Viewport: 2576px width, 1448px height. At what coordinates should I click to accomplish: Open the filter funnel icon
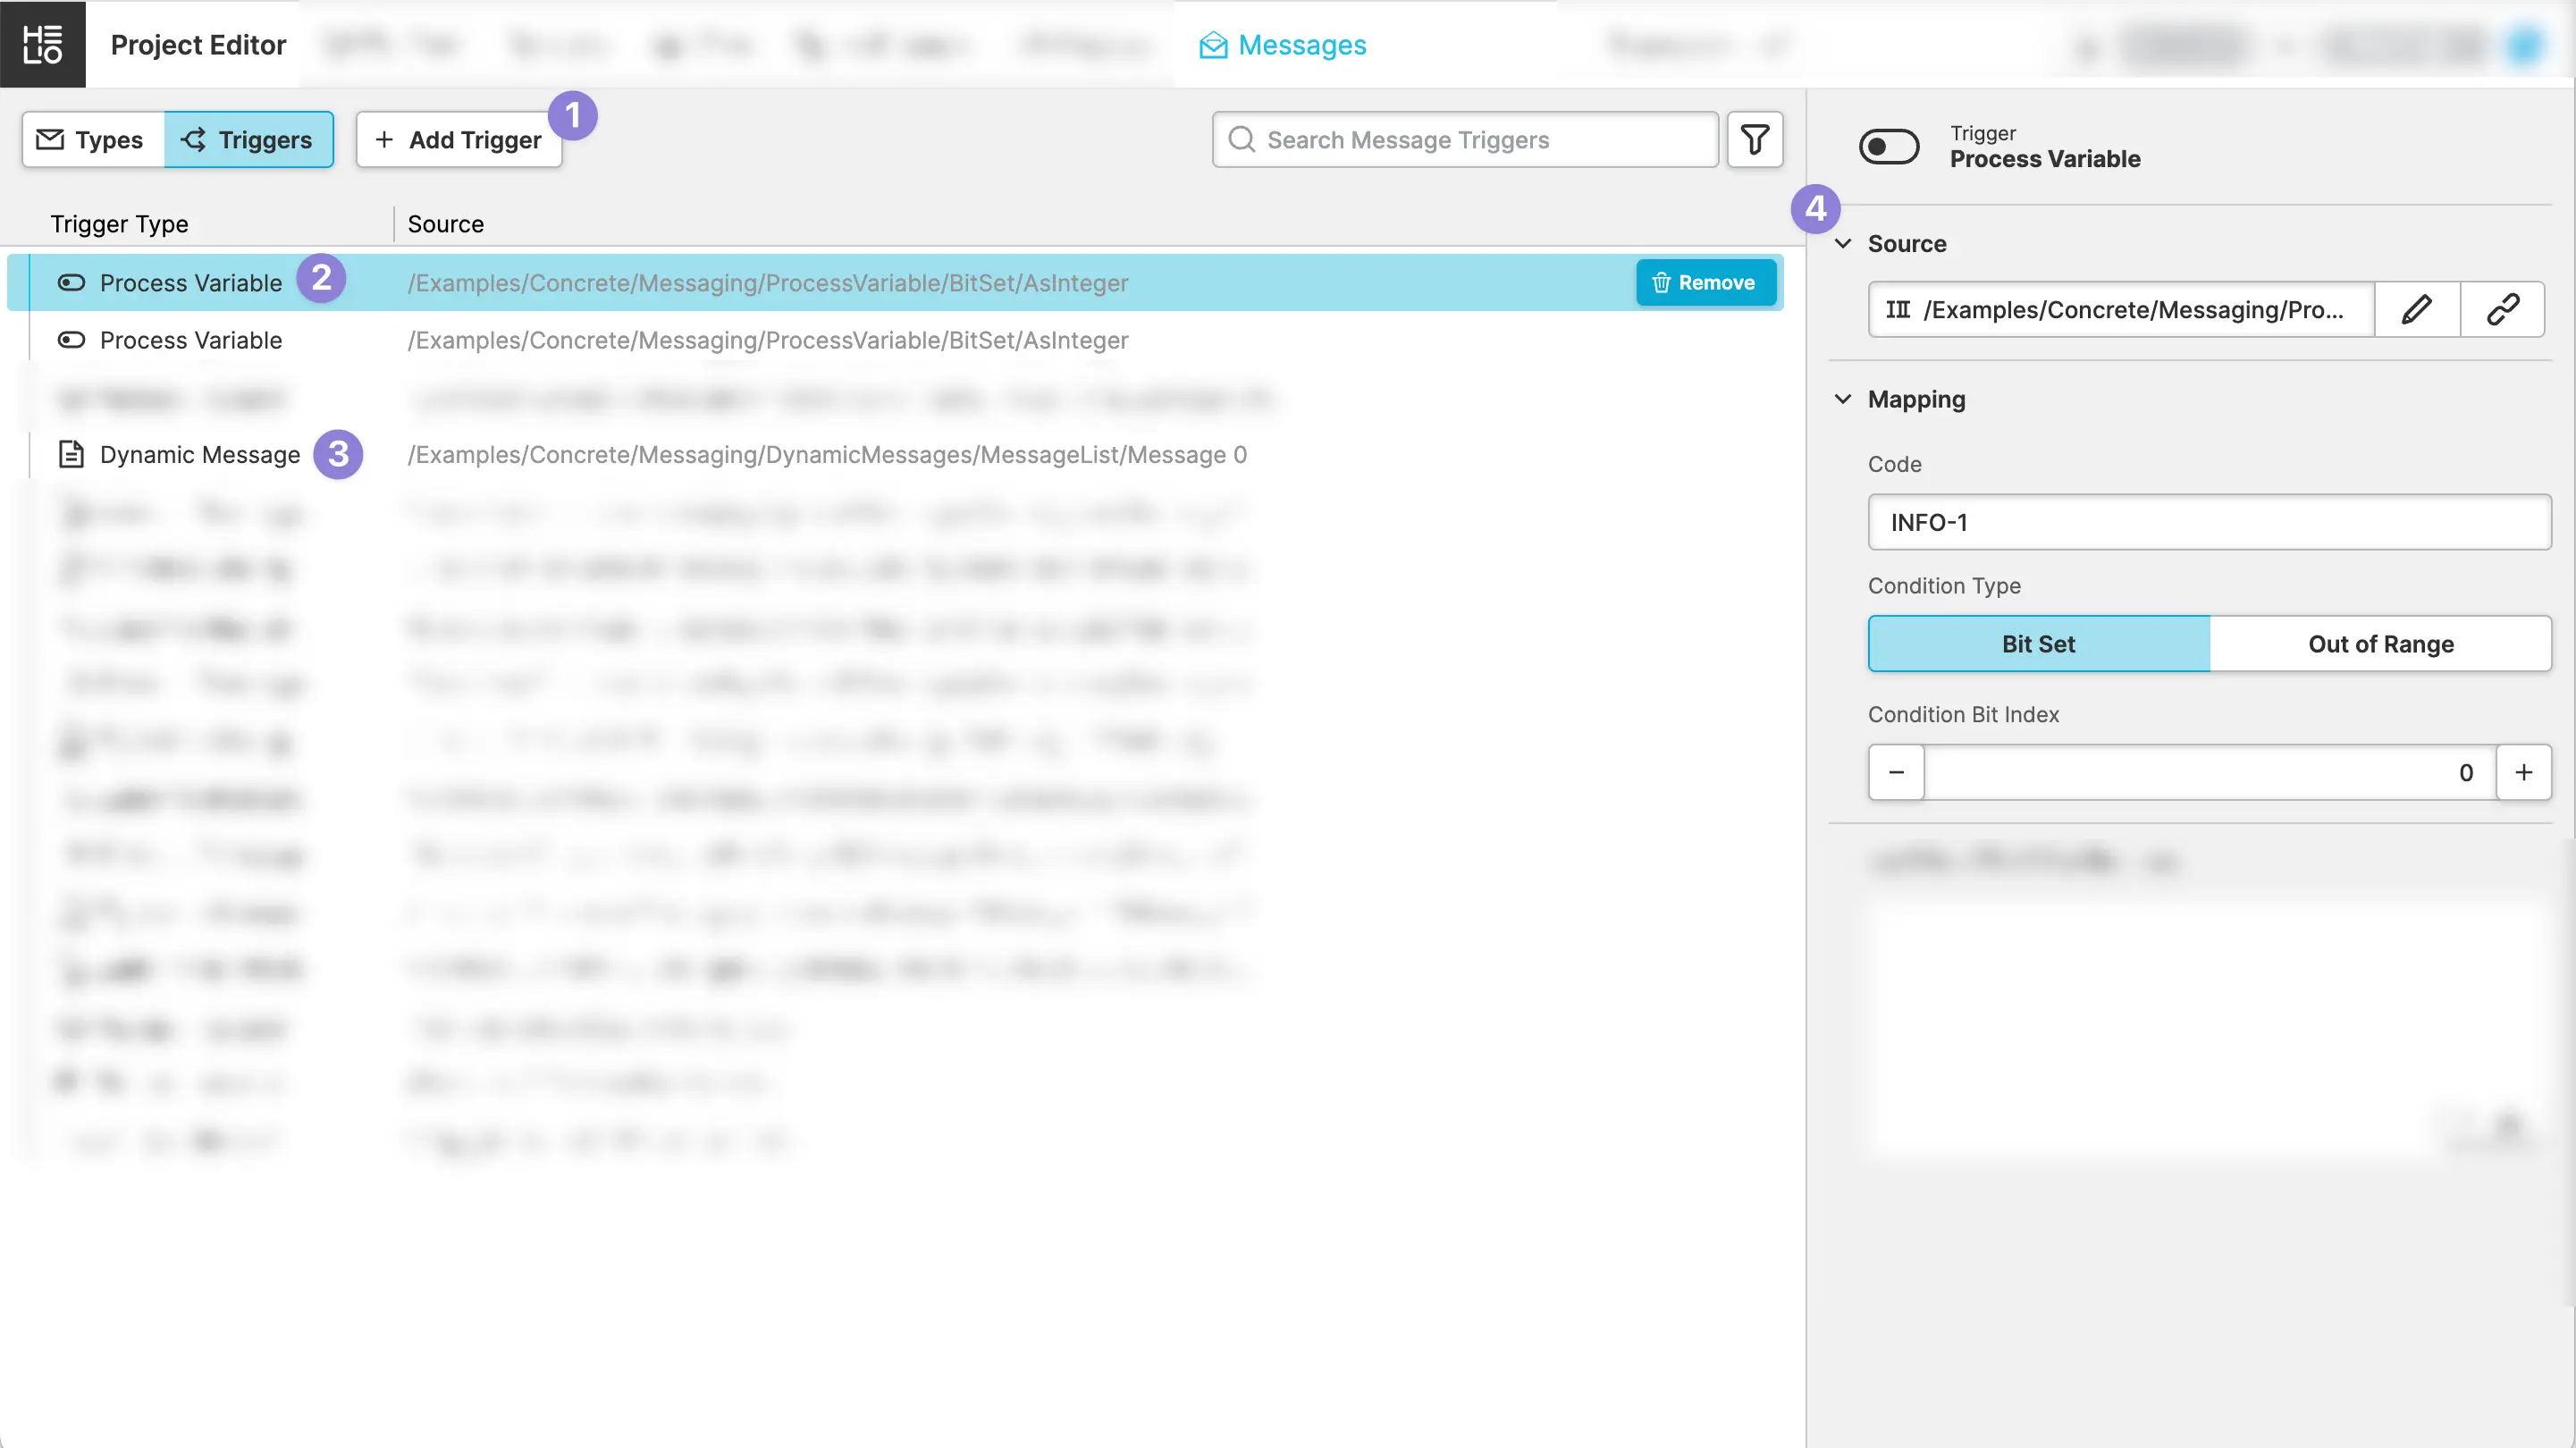click(x=1755, y=140)
